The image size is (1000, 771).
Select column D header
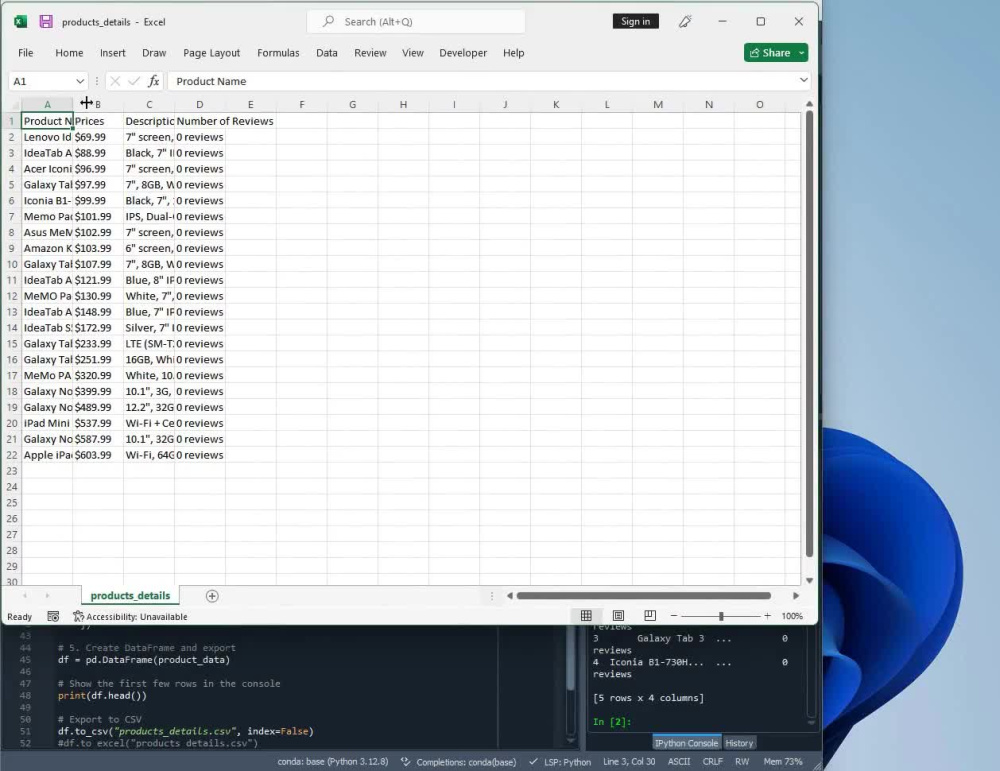[x=200, y=105]
